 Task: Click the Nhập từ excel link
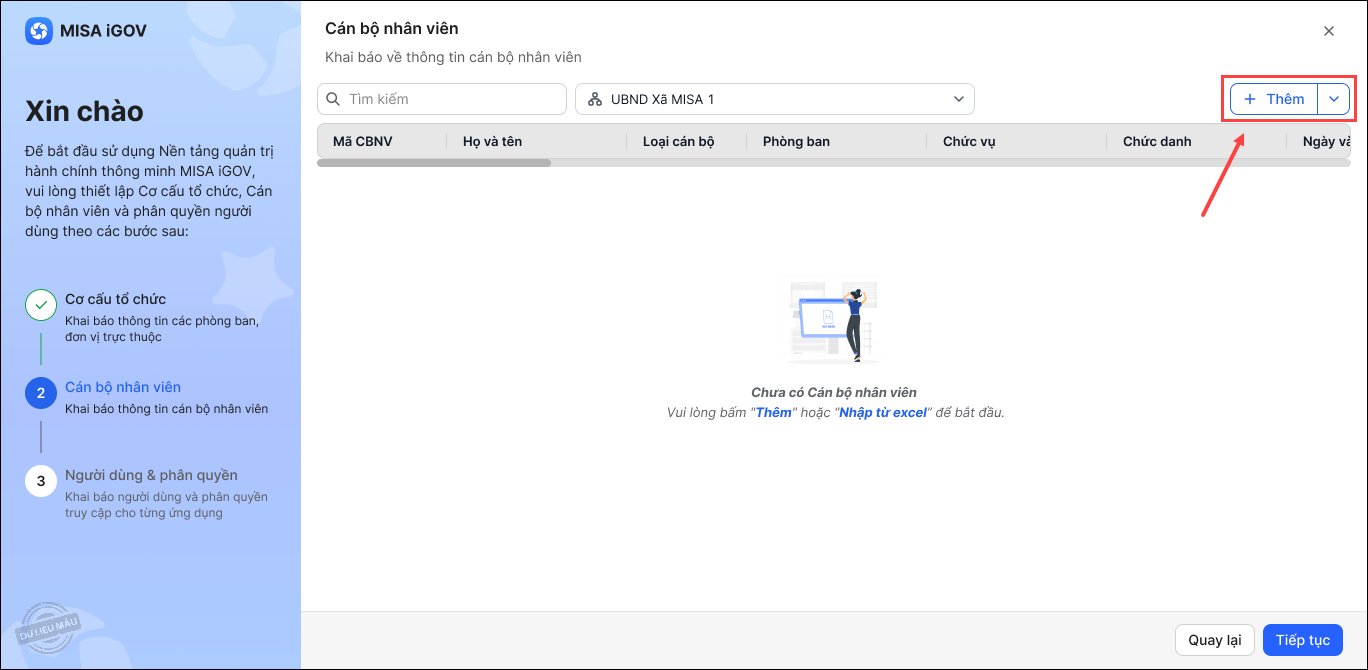pos(884,412)
